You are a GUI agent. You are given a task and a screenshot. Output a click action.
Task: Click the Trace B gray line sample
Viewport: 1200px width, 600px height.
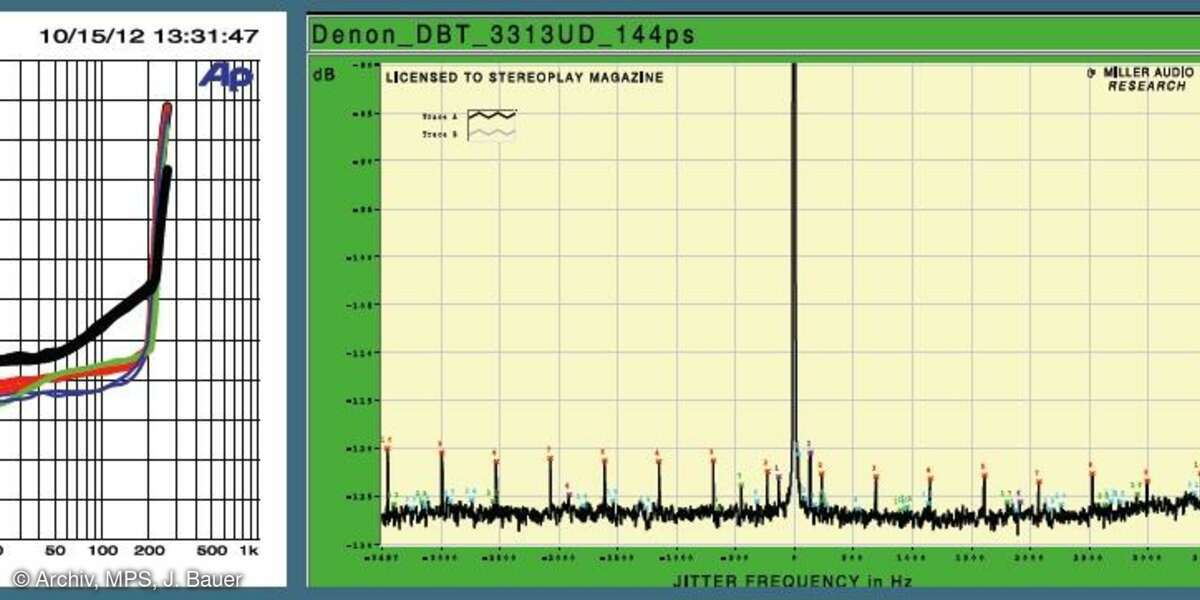(493, 134)
